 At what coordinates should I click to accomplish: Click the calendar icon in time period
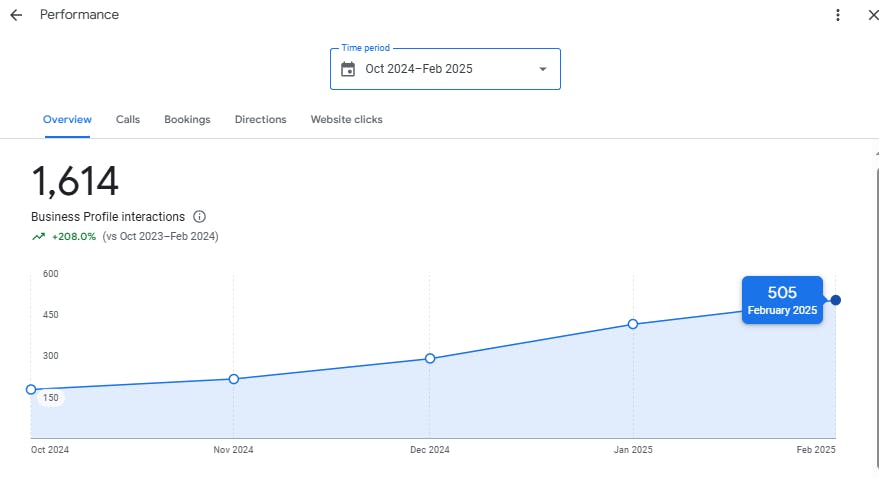[x=348, y=69]
